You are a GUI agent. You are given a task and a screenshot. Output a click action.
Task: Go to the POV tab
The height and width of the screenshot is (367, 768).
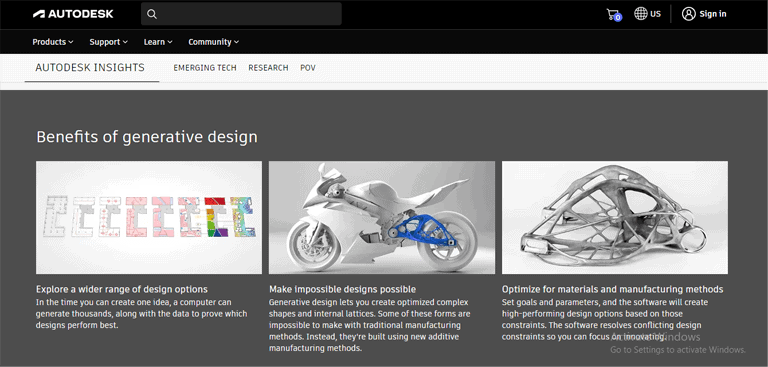pos(308,68)
